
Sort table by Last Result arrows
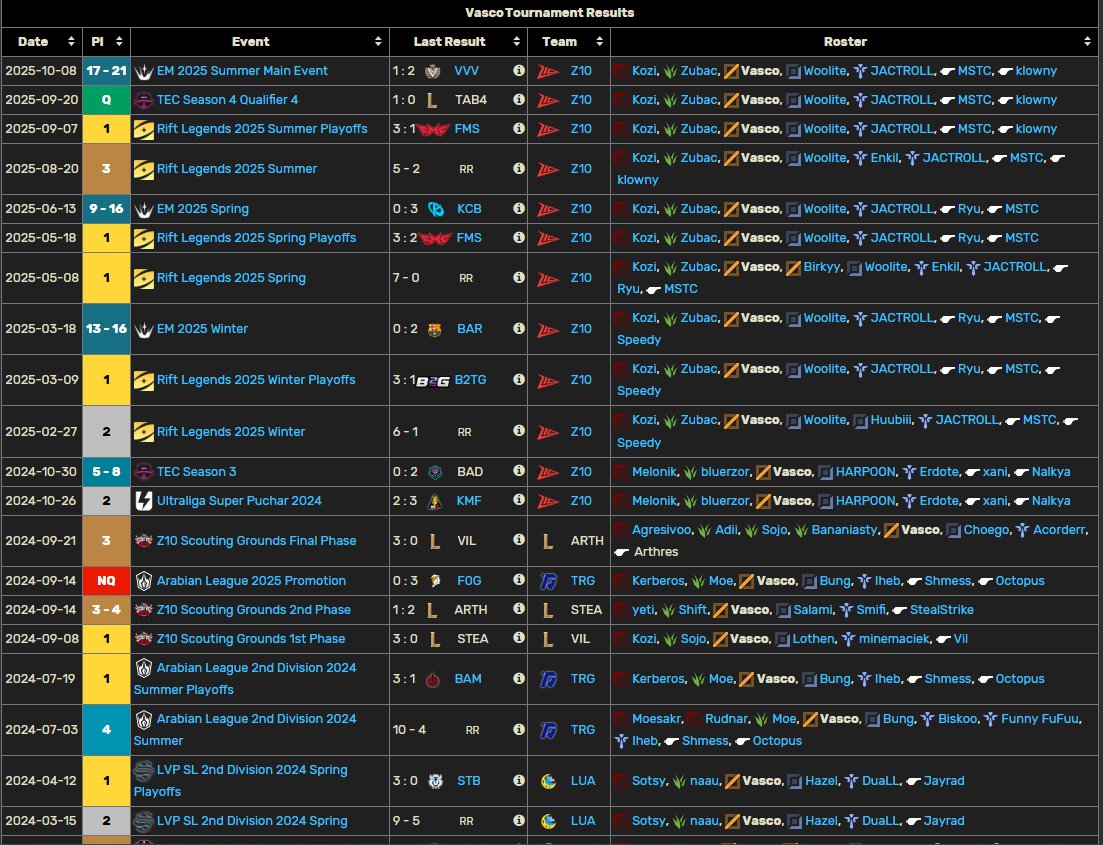tap(516, 42)
